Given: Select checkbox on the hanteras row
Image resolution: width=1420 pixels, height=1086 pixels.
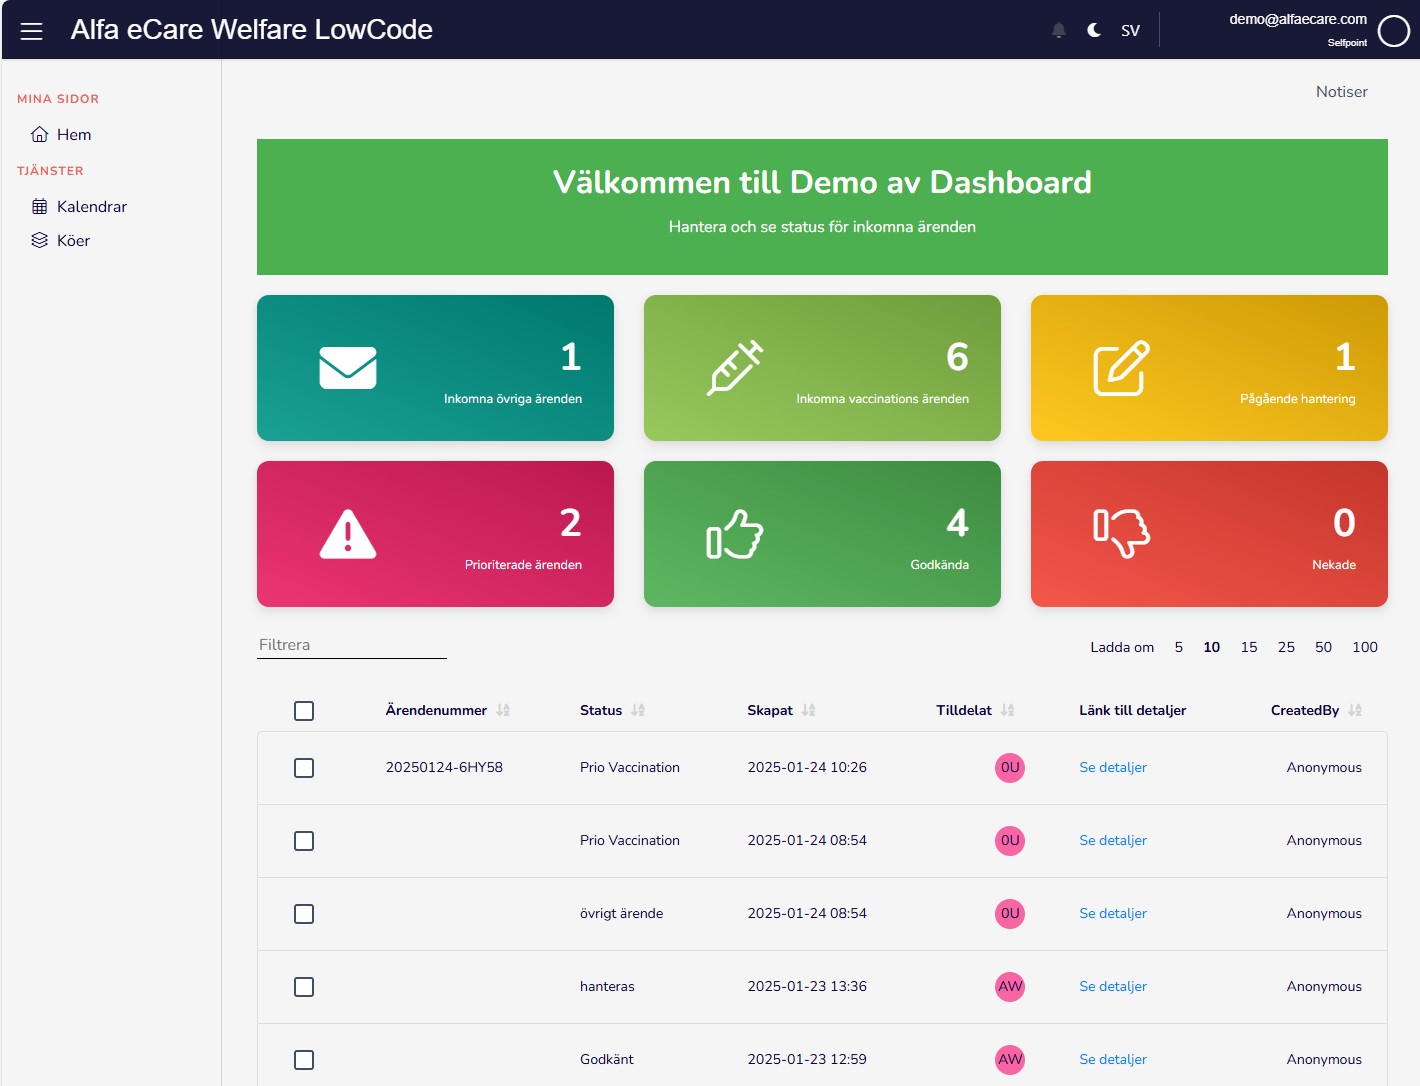Looking at the screenshot, I should (304, 987).
